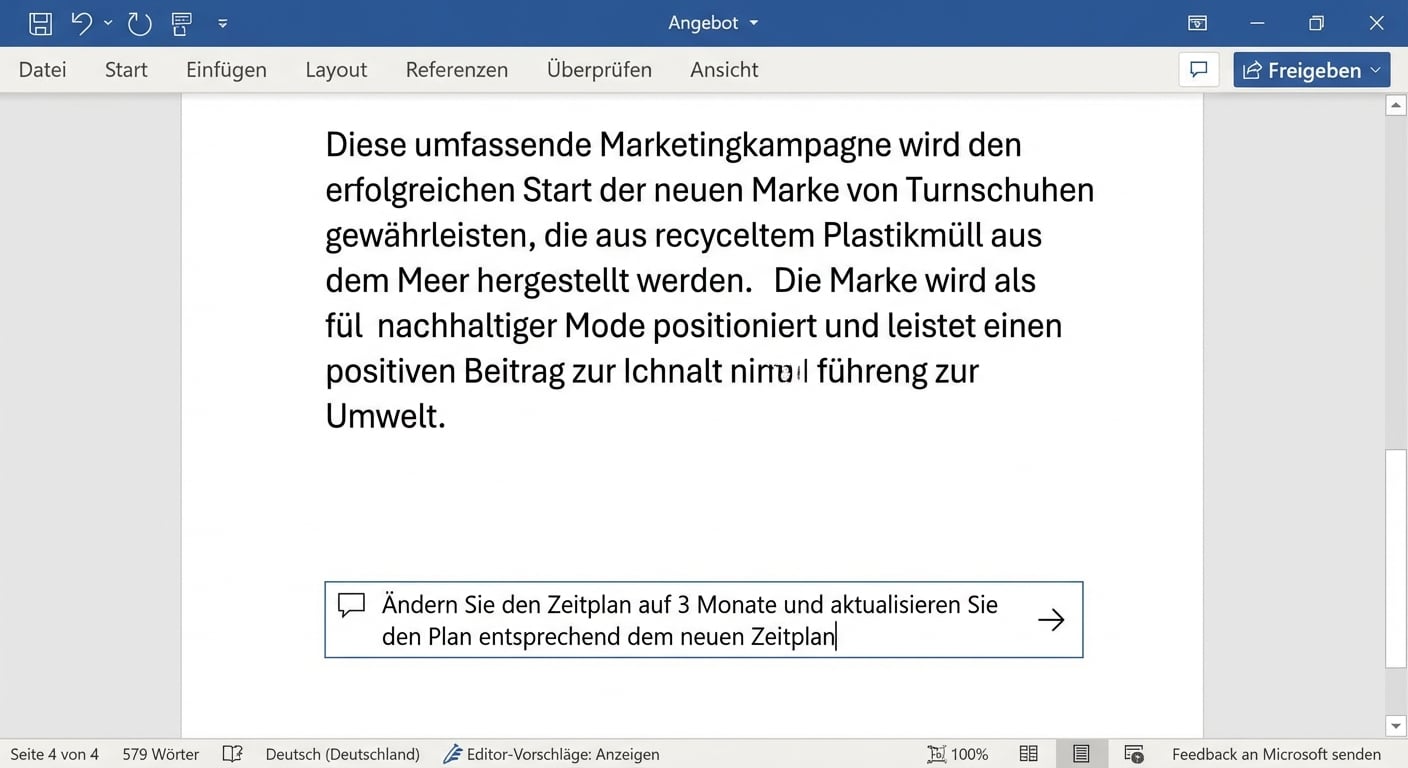Click the Ribbon display options icon
Image resolution: width=1408 pixels, height=768 pixels.
1197,22
